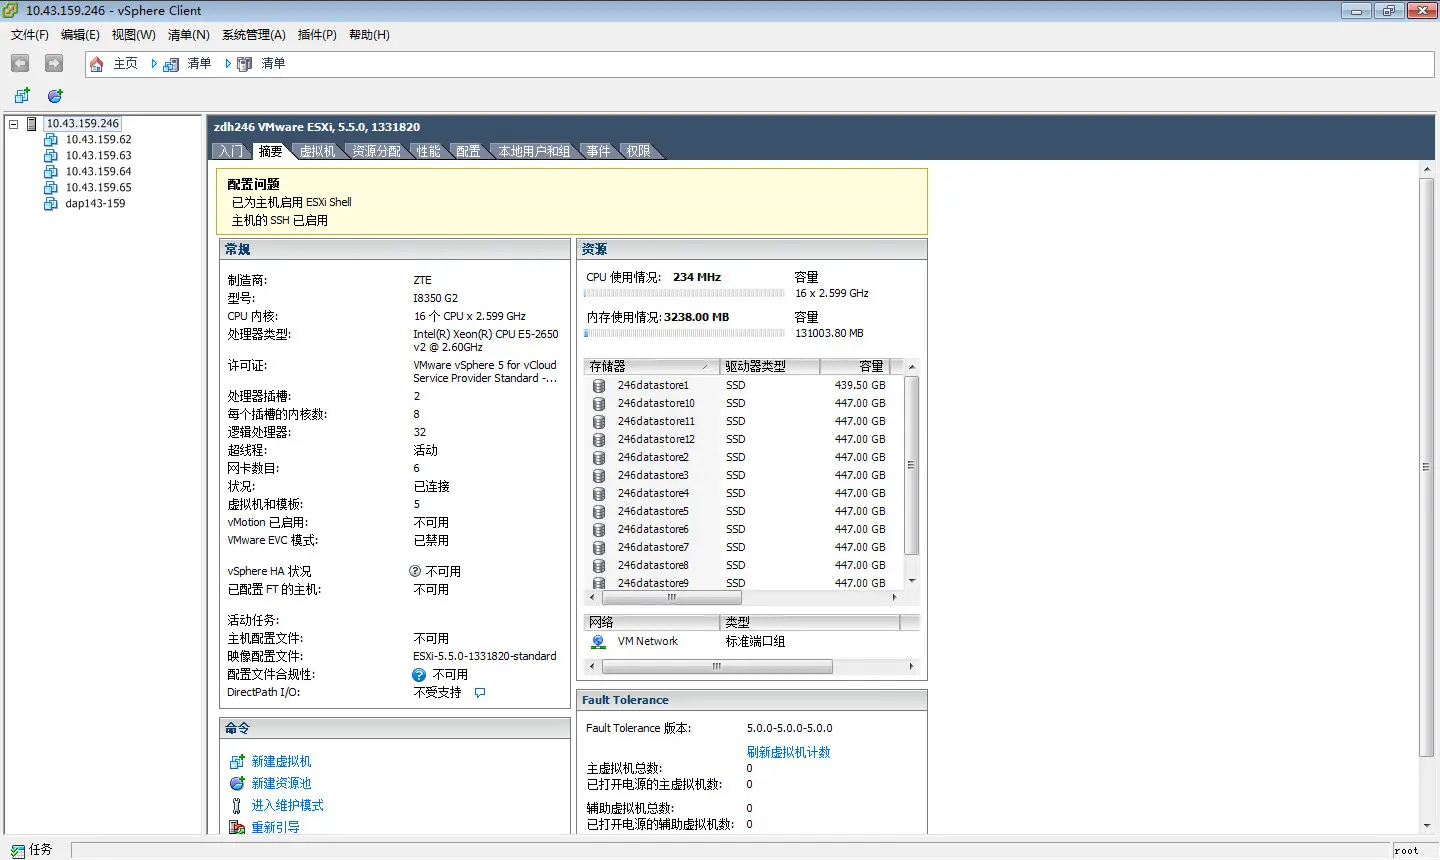This screenshot has width=1440, height=860.
Task: Click the New Virtual Machine (新建虚拟机) link
Action: click(281, 762)
